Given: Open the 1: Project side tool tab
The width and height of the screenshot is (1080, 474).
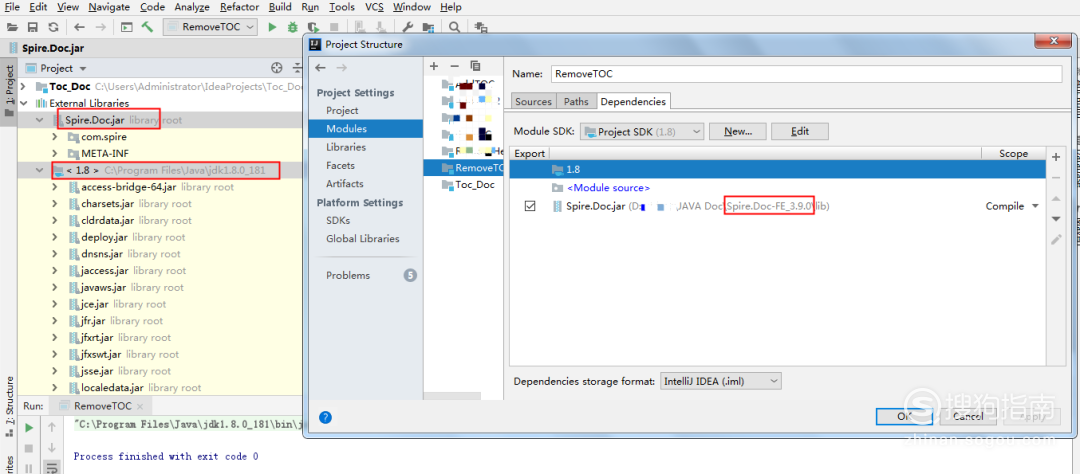Looking at the screenshot, I should [x=9, y=90].
